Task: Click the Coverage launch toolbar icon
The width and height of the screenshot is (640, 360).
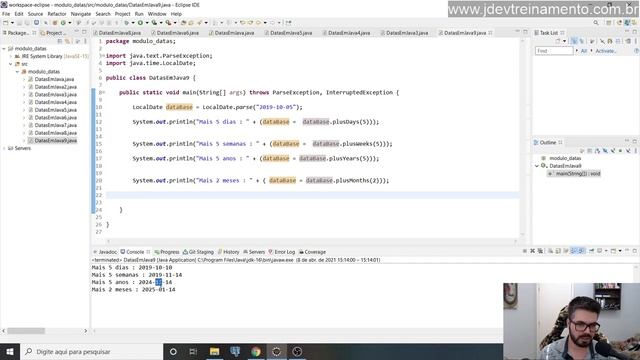Action: click(x=154, y=22)
